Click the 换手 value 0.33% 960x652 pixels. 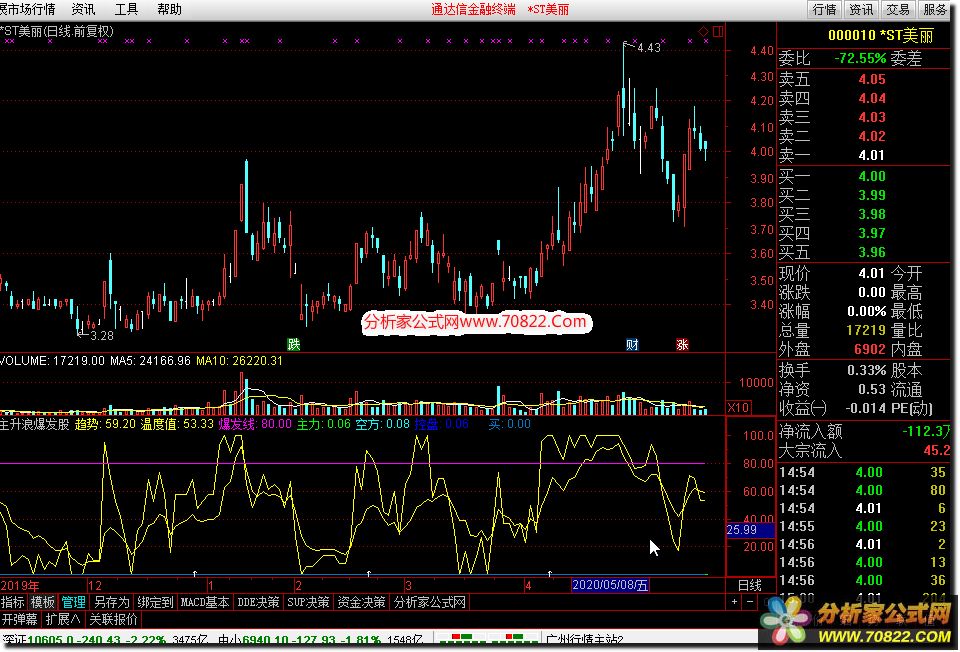[x=866, y=370]
